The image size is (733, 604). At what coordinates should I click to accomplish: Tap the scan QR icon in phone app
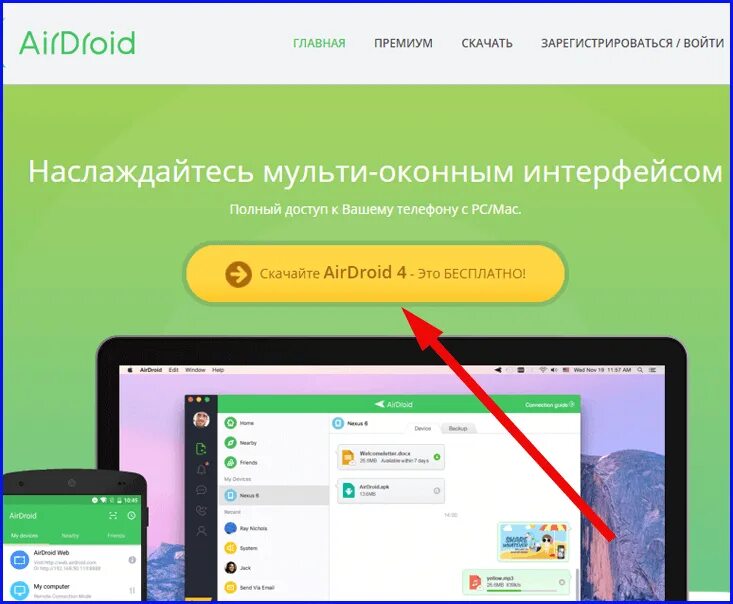113,515
